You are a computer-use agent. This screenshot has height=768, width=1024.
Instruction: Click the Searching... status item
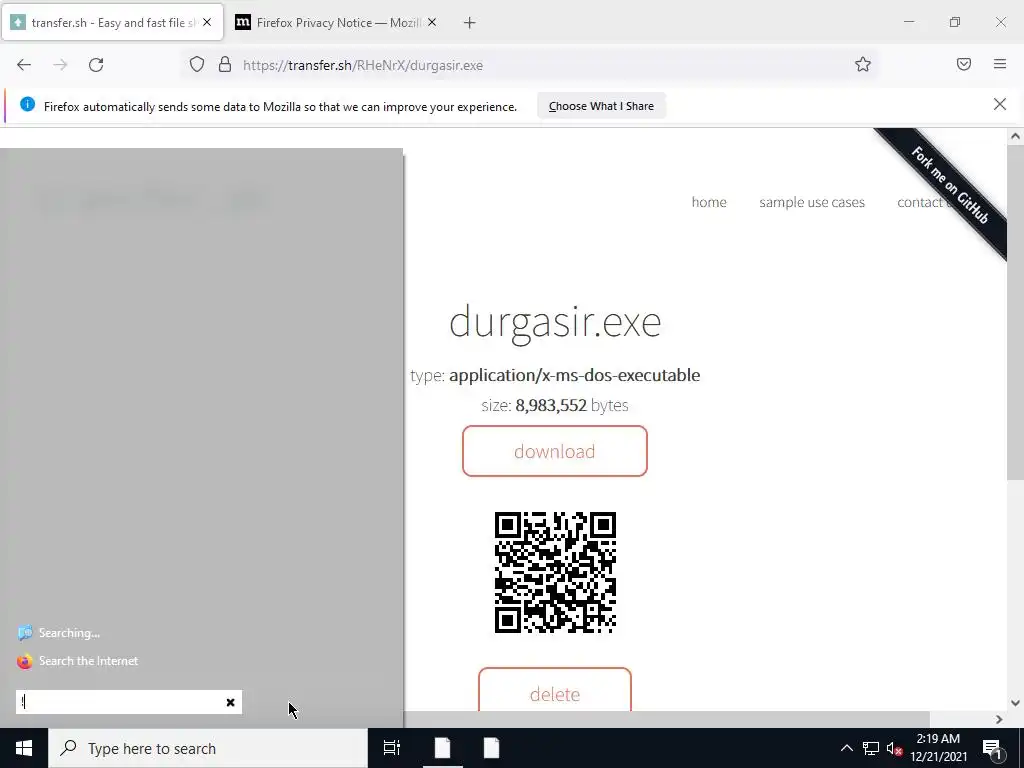(x=59, y=633)
